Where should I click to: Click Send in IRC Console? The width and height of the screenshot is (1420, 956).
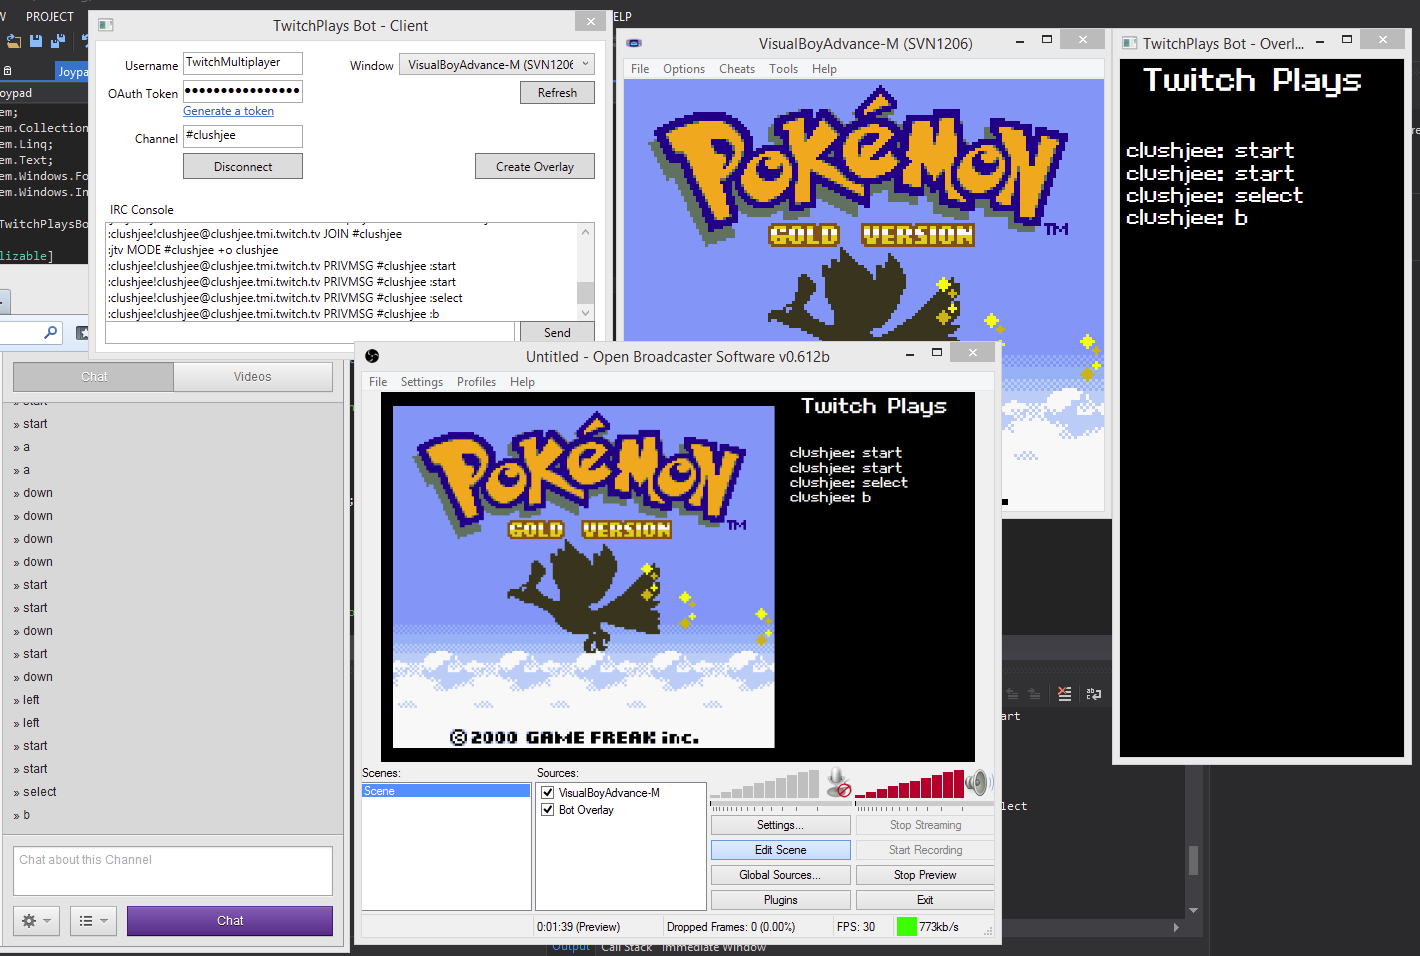click(557, 333)
